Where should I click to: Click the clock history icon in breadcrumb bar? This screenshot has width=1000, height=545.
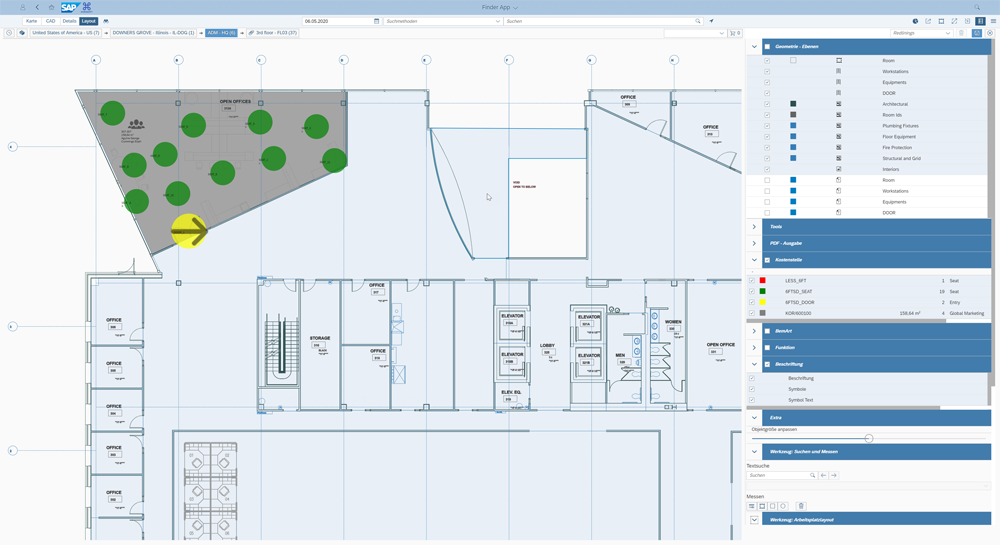[9, 33]
